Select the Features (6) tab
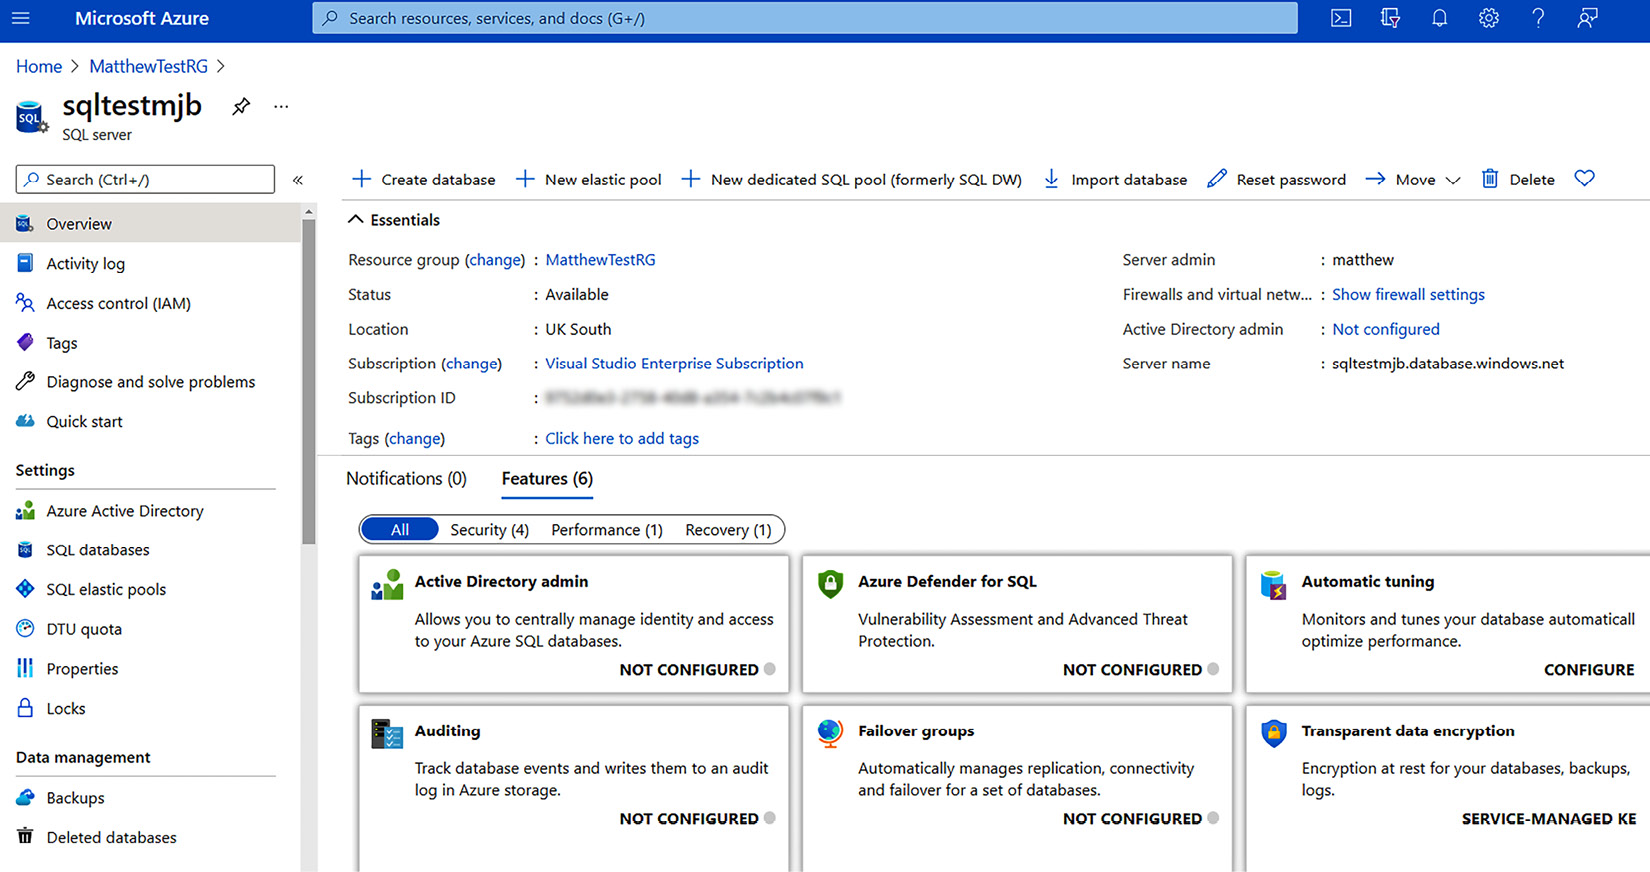The image size is (1650, 872). click(547, 478)
